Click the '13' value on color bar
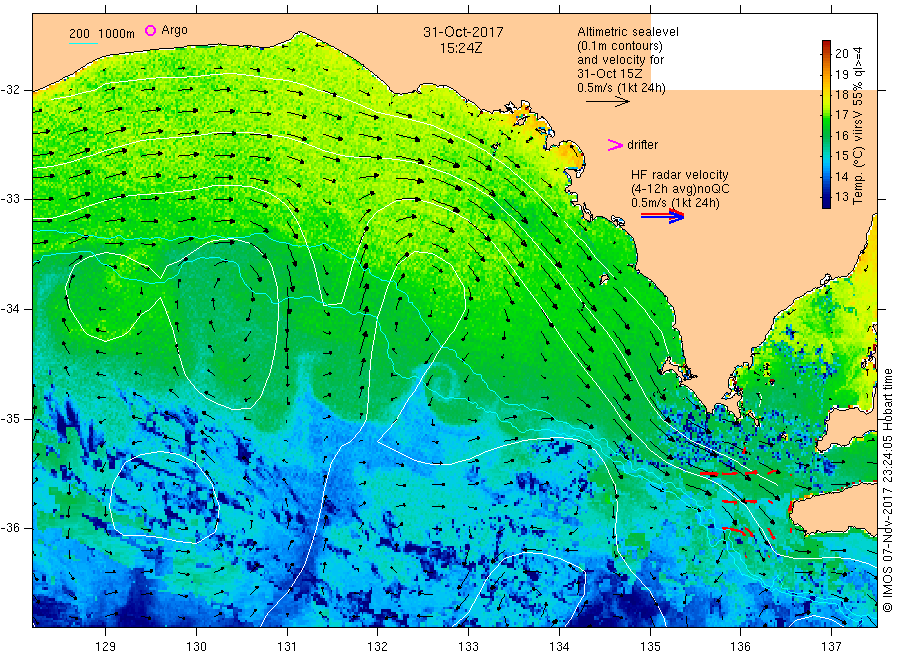Image resolution: width=900 pixels, height=660 pixels. click(x=841, y=196)
